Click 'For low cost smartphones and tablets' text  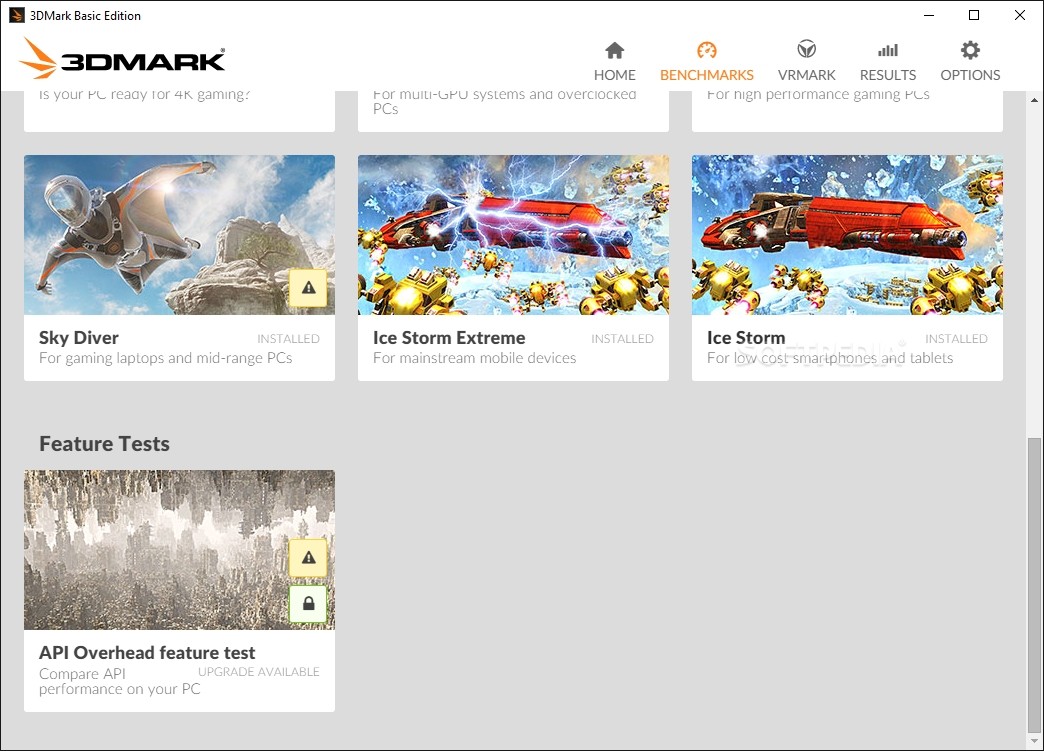click(830, 358)
